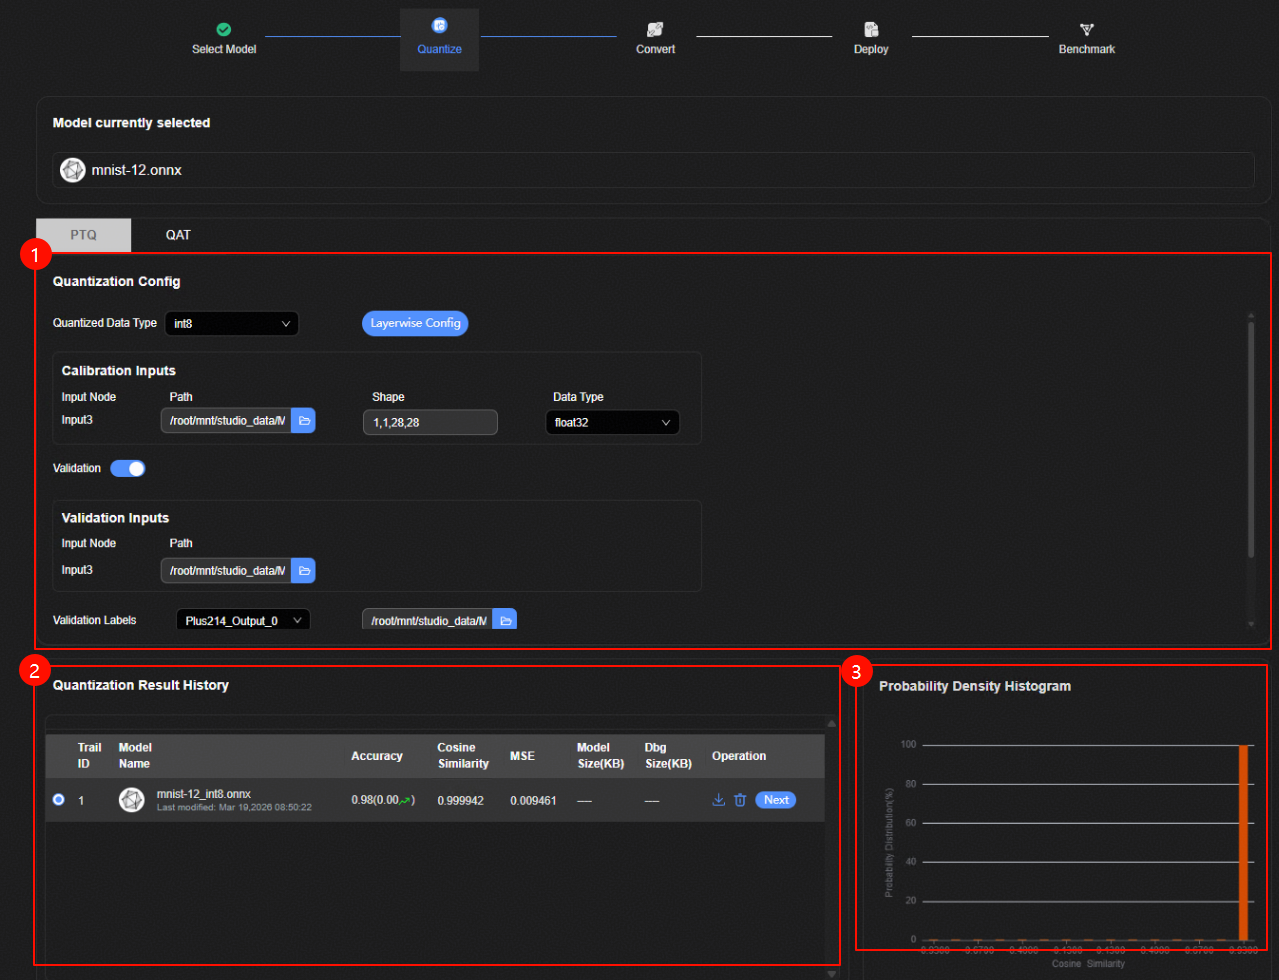The width and height of the screenshot is (1279, 980).
Task: Delete the mnist-12_int8.onnx trial entry
Action: 740,800
